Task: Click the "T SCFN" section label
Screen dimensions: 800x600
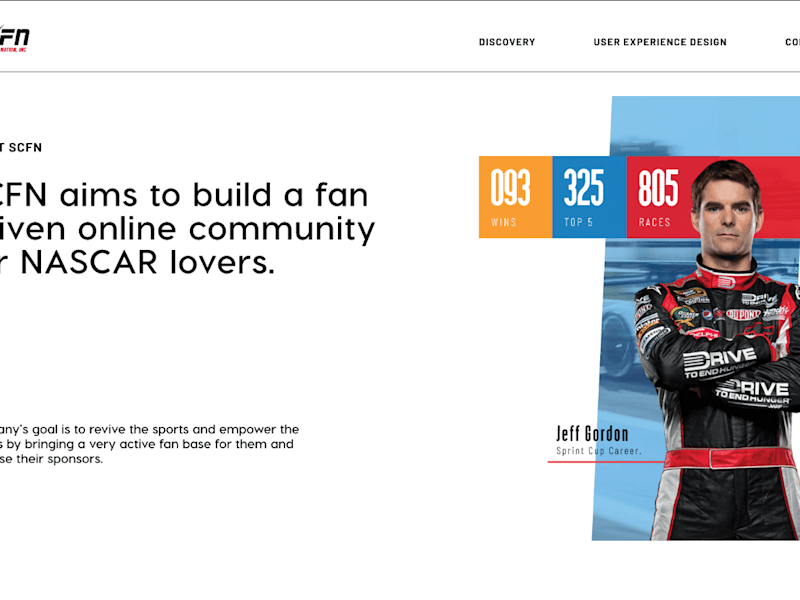Action: point(21,148)
